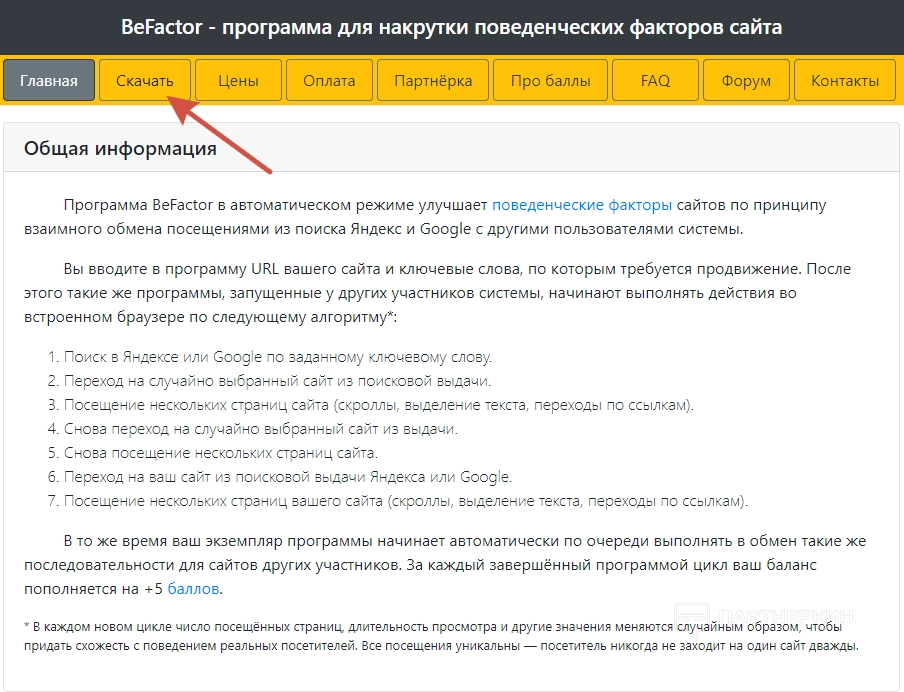Screen dimensions: 904x692
Task: Select the Оплата menu item
Action: click(x=329, y=80)
